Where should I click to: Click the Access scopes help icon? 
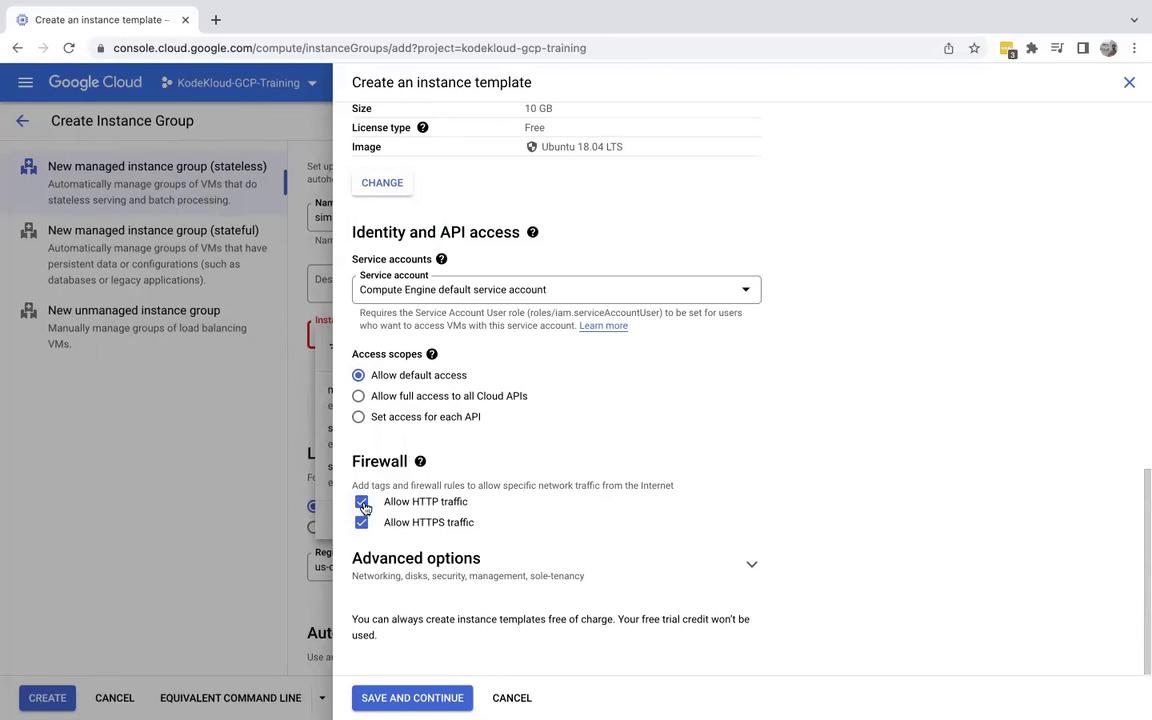[x=432, y=354]
